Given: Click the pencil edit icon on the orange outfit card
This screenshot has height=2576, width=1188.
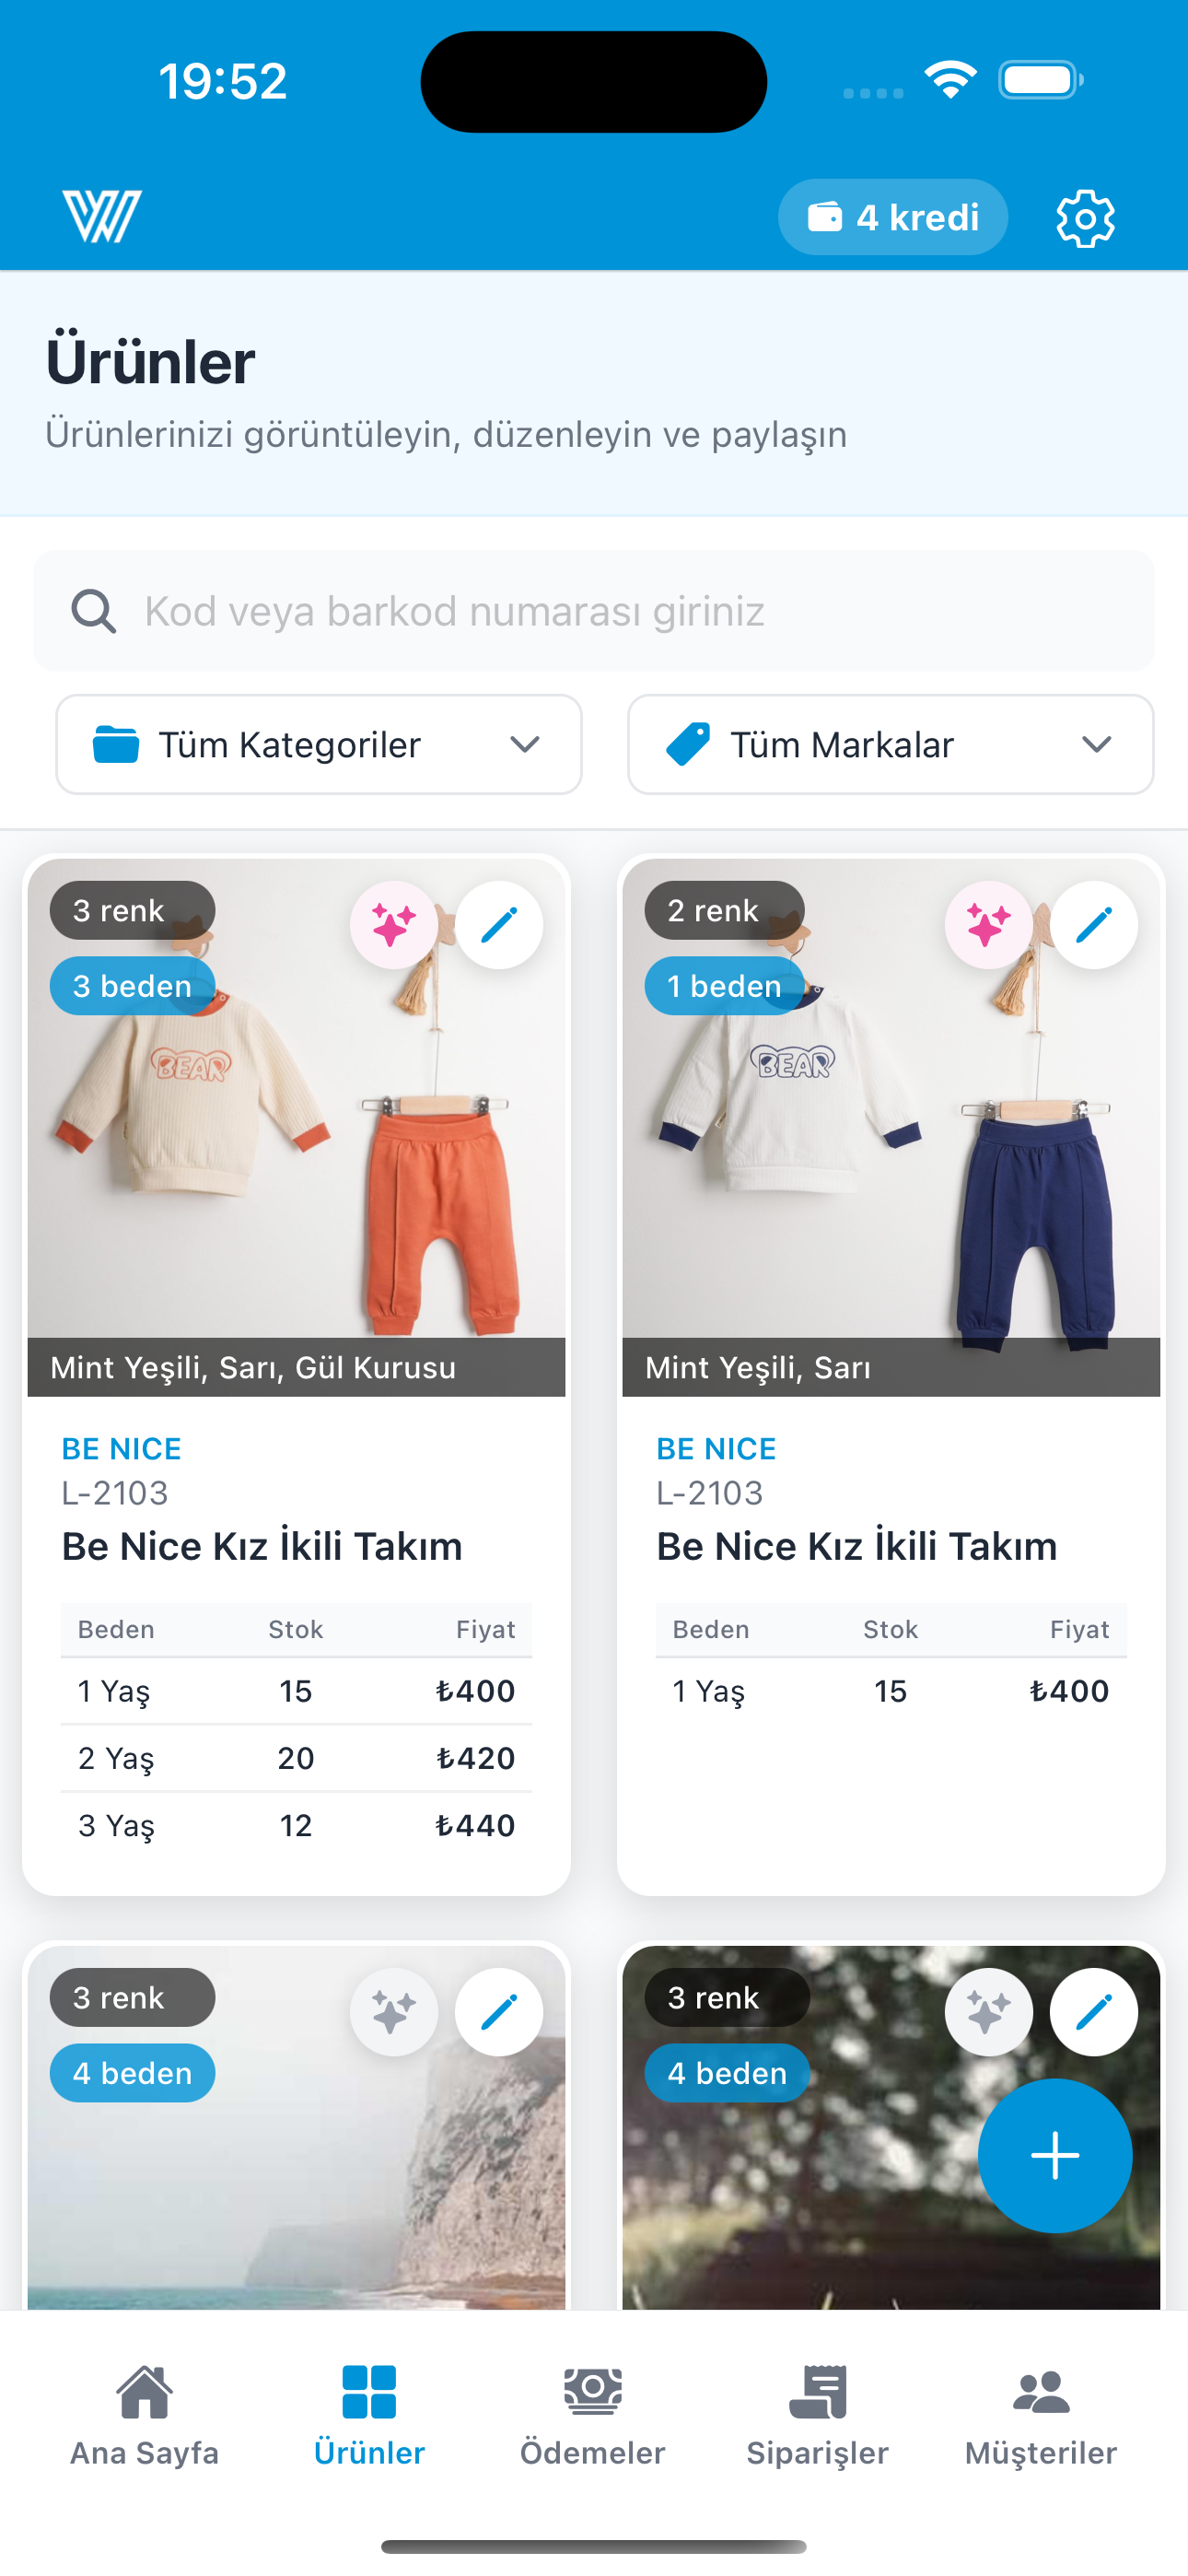Looking at the screenshot, I should point(499,925).
